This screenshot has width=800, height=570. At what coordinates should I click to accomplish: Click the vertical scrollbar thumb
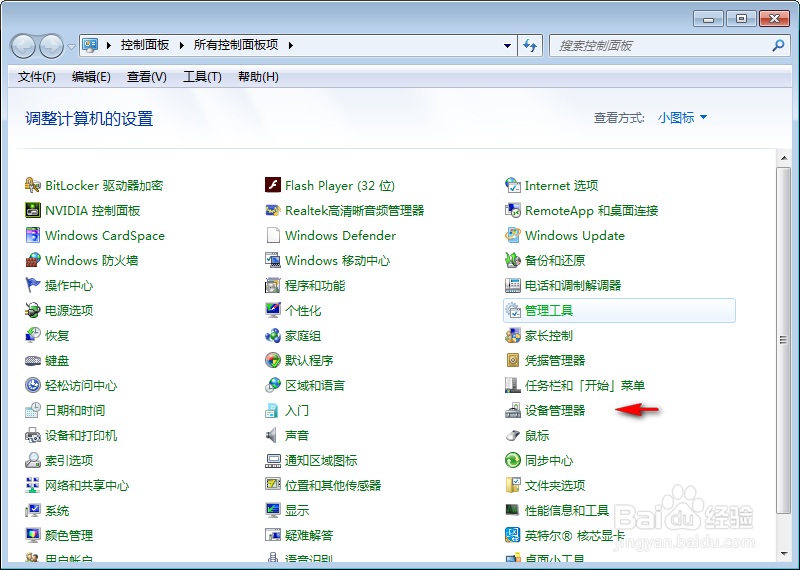click(x=784, y=340)
